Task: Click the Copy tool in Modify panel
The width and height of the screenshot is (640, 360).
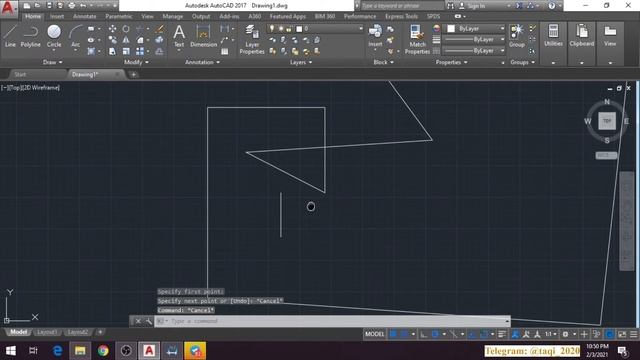Action: (112, 40)
